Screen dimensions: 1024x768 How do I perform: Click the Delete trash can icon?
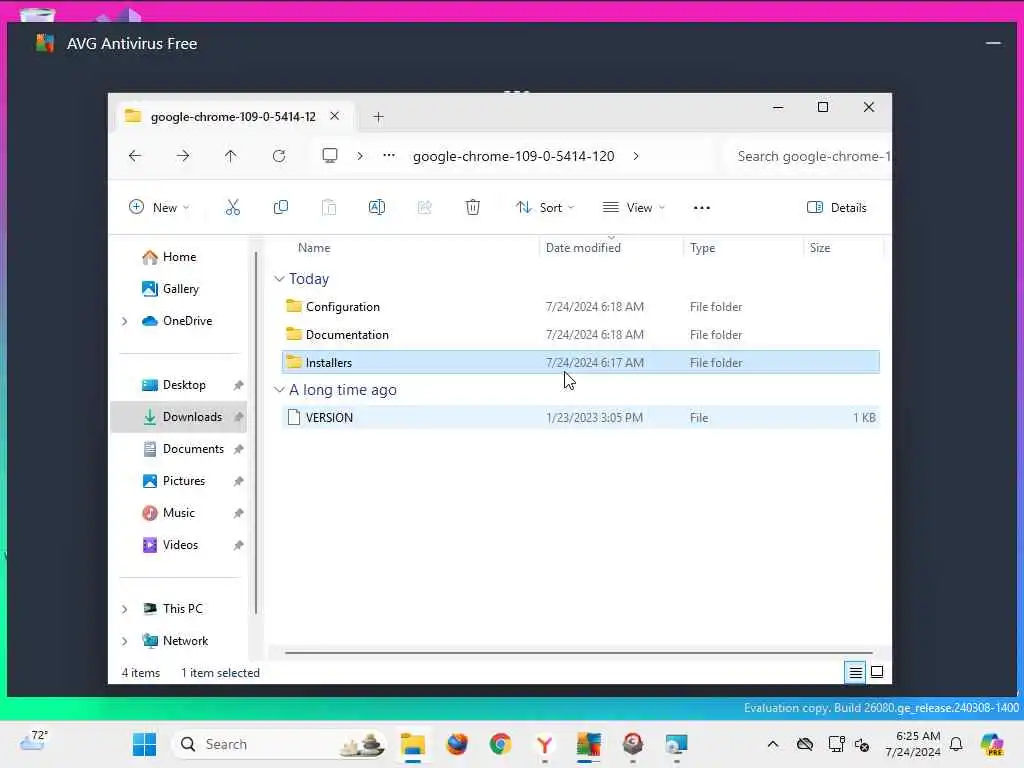pyautogui.click(x=473, y=208)
